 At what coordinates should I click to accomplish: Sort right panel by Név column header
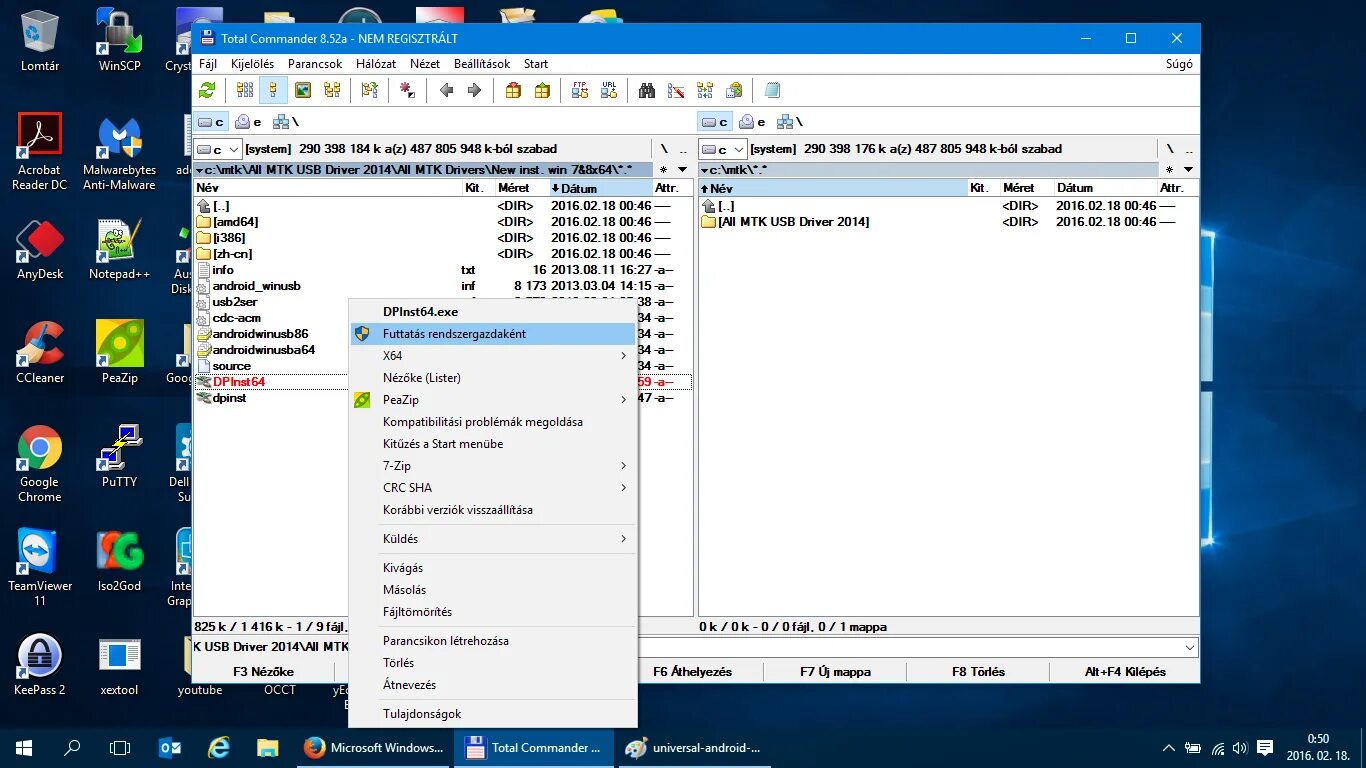[x=833, y=188]
